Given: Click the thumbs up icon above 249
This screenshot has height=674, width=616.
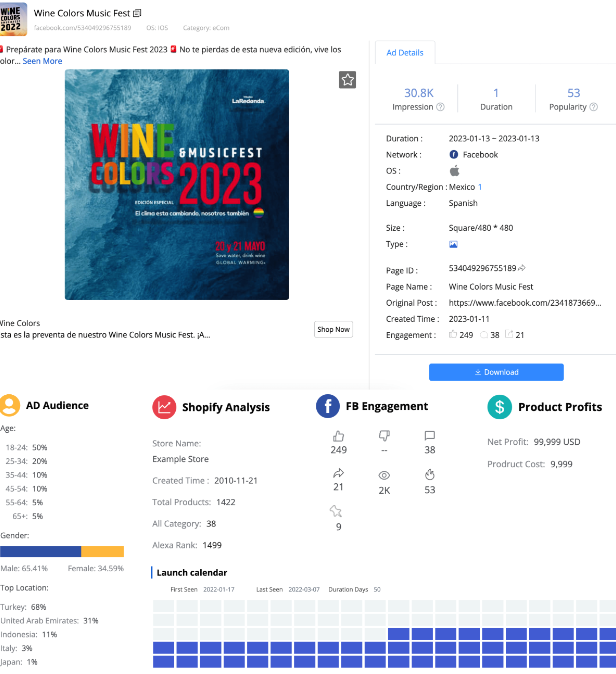Looking at the screenshot, I should point(338,436).
